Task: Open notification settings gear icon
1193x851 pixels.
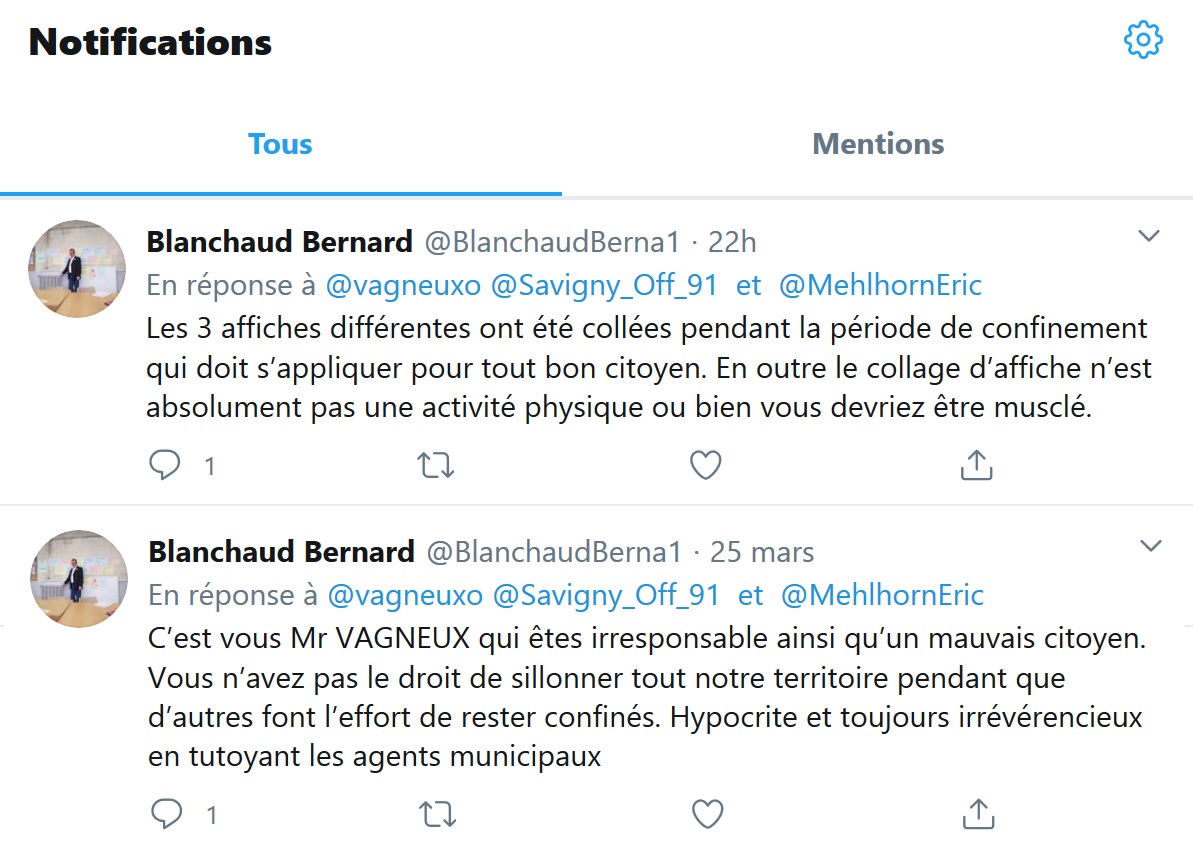Action: [1143, 40]
